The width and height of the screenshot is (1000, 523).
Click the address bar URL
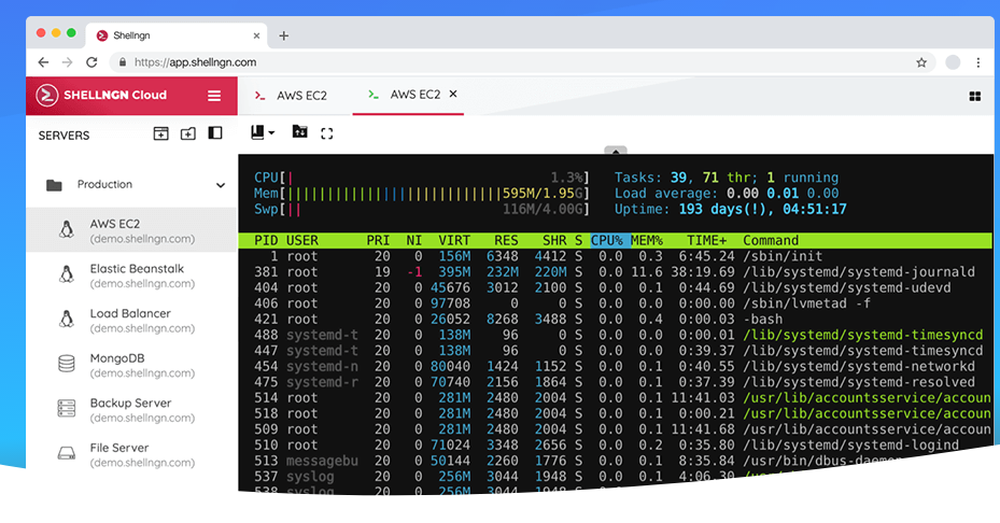pos(195,63)
